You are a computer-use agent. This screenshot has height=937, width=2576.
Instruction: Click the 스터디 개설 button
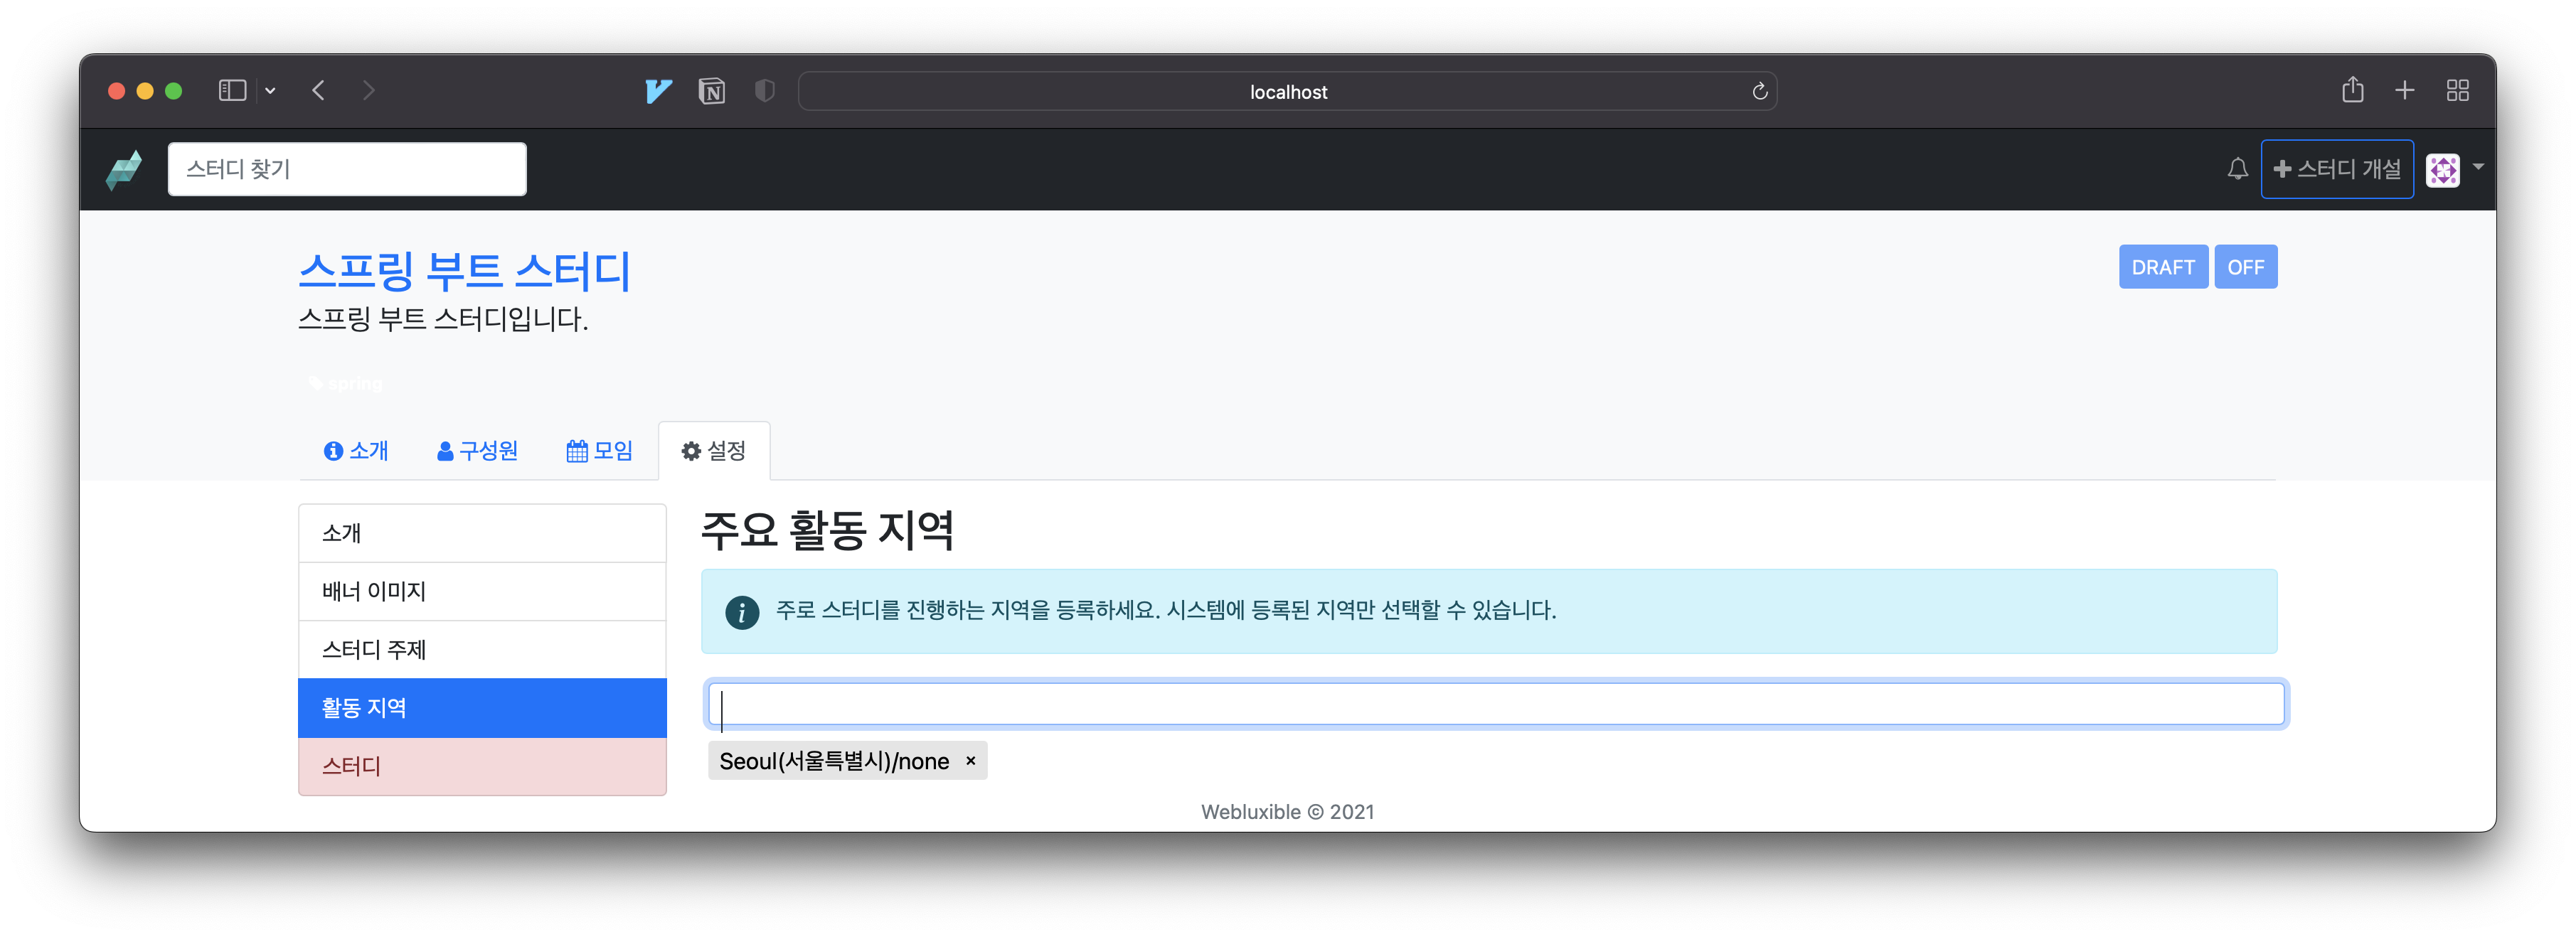tap(2336, 169)
